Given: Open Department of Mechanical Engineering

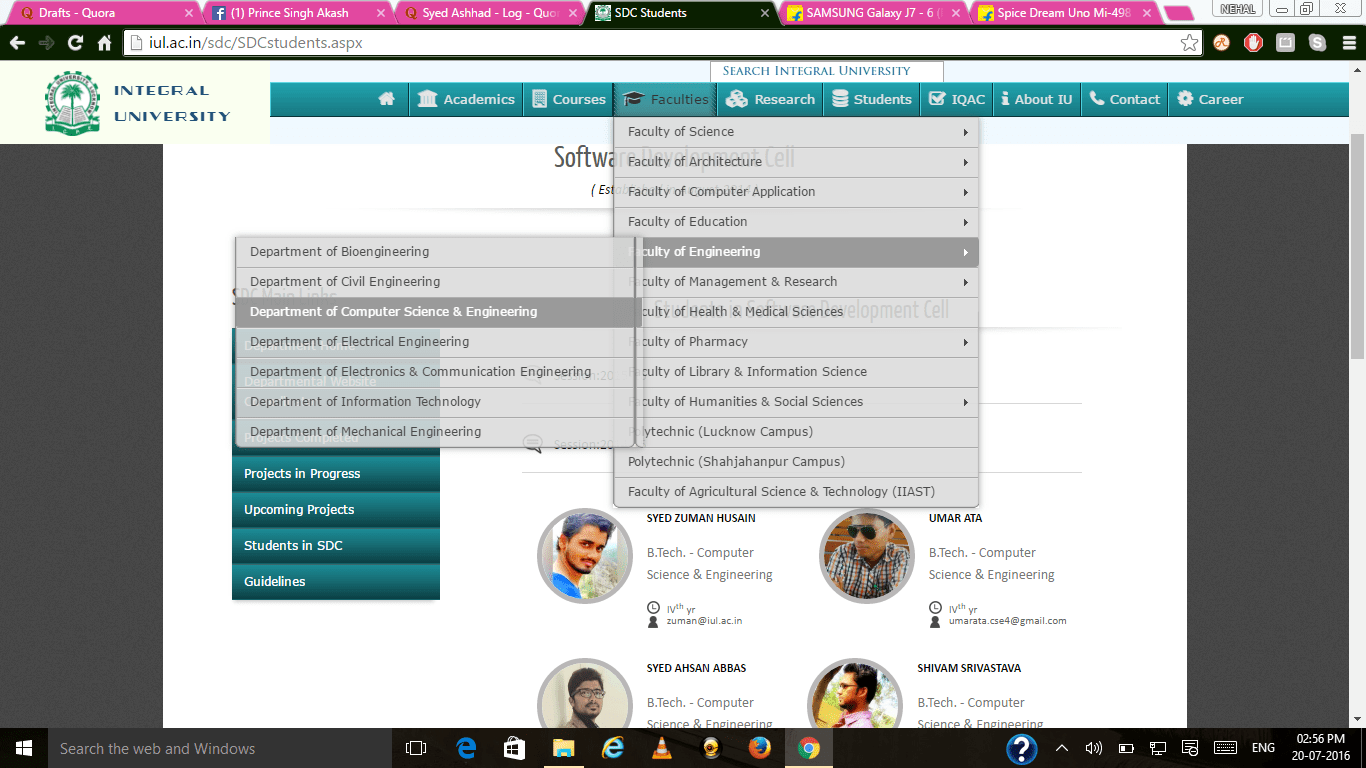Looking at the screenshot, I should coord(438,432).
